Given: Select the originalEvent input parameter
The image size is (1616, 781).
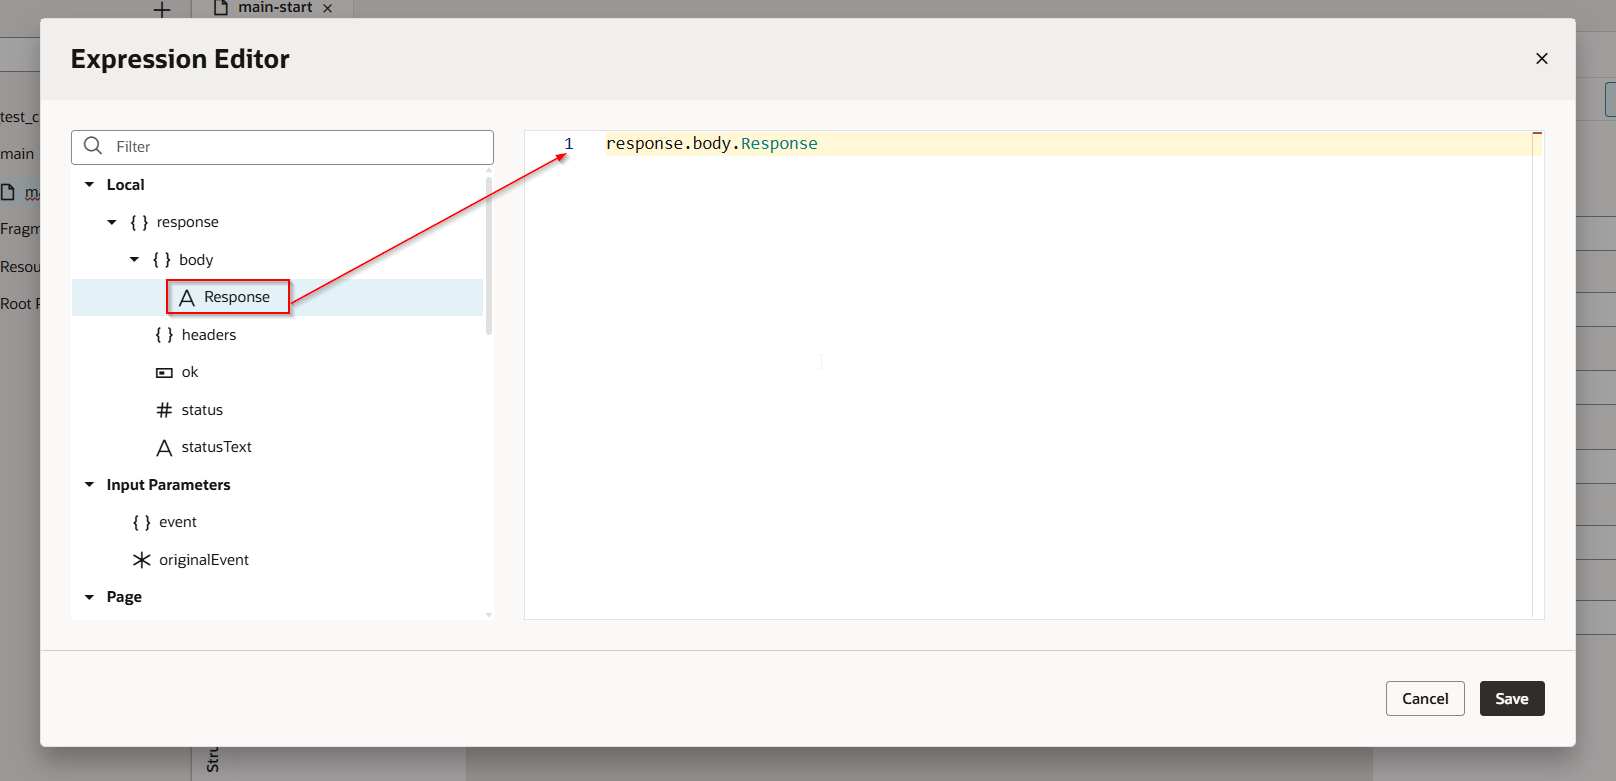Looking at the screenshot, I should [277, 560].
